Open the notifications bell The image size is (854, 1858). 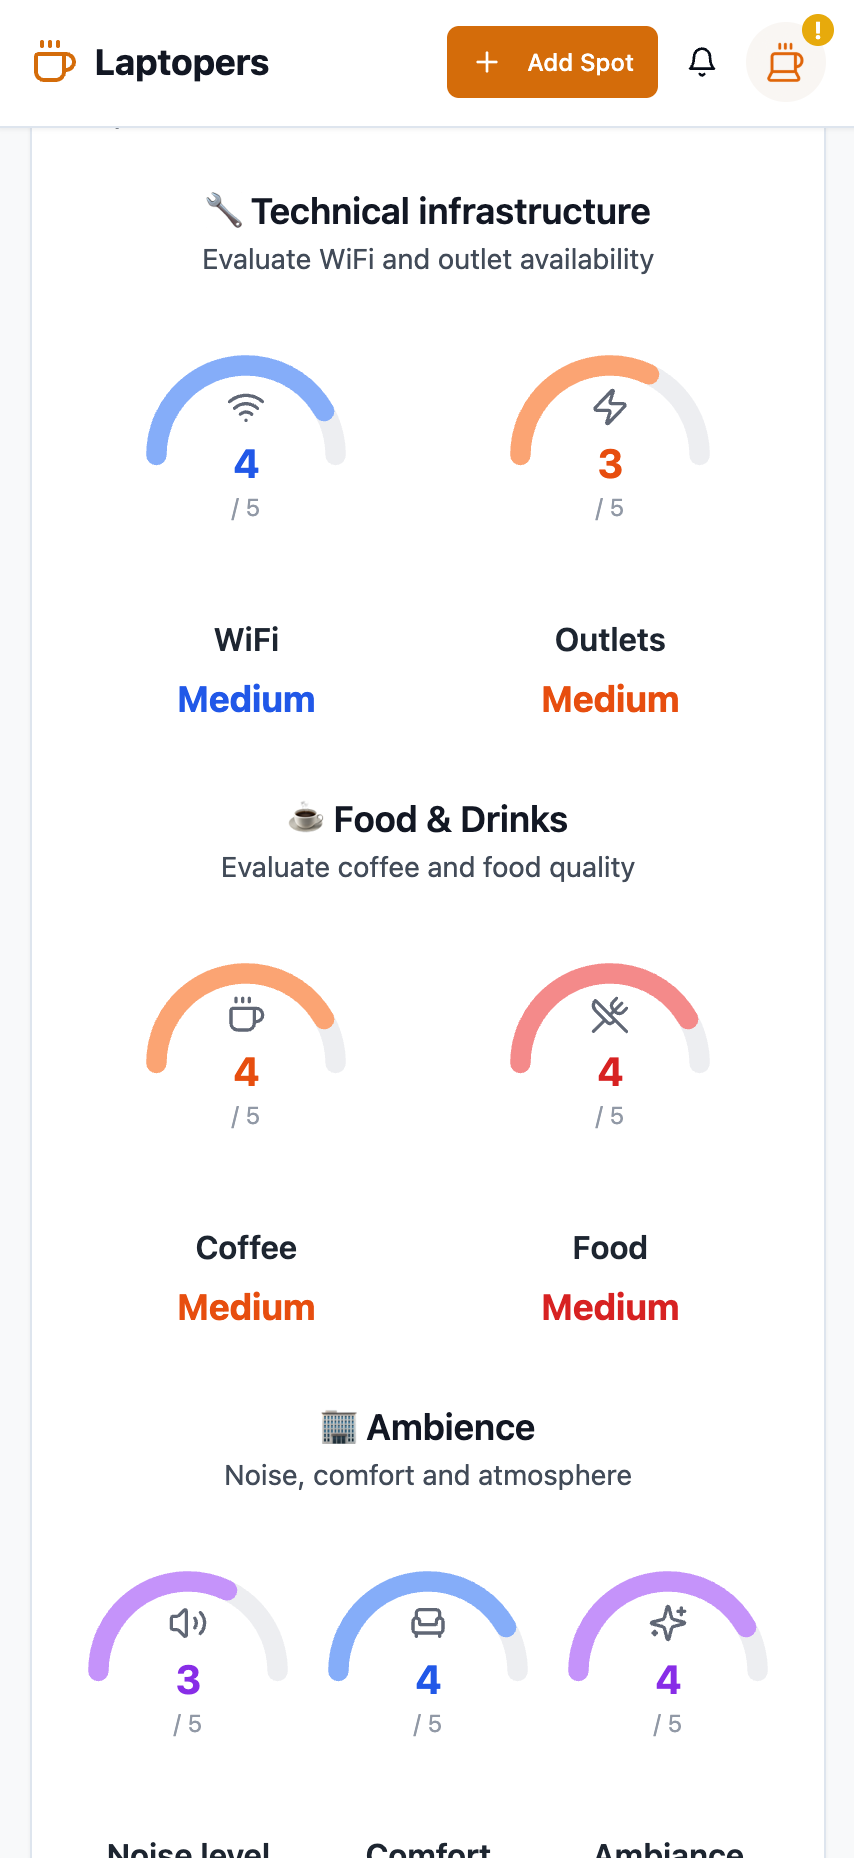click(x=702, y=62)
